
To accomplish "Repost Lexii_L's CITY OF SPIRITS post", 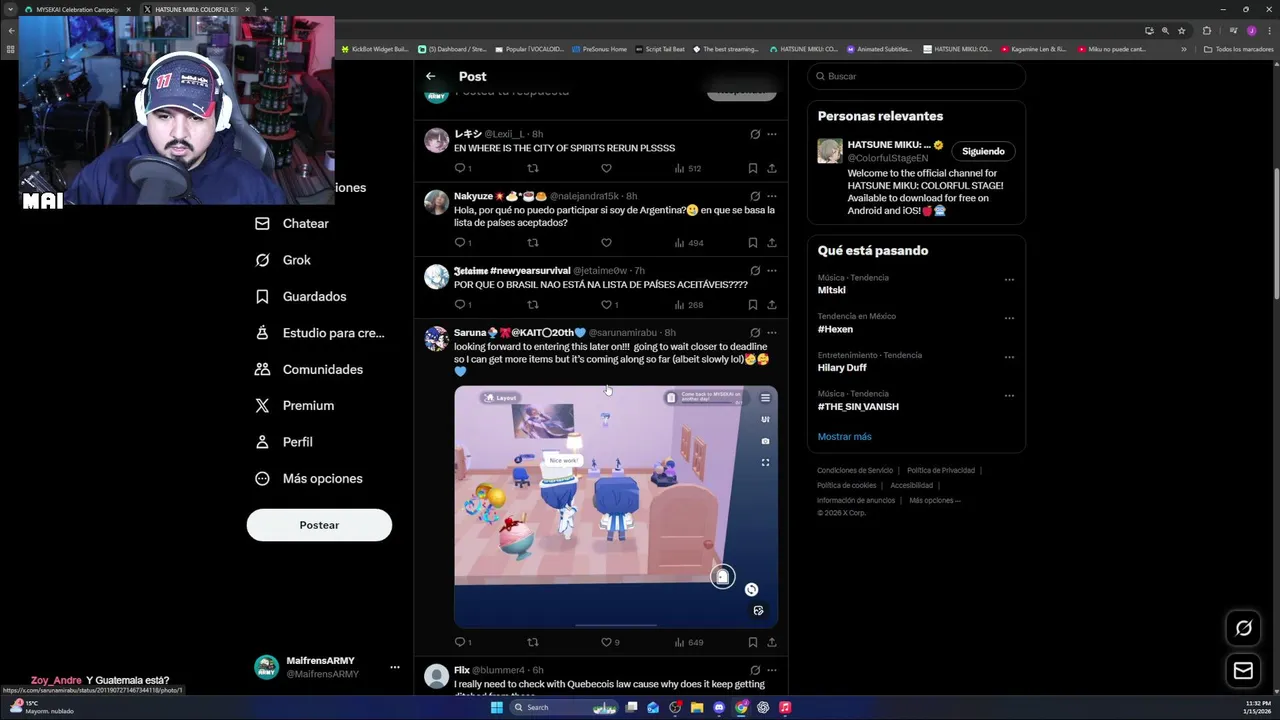I will [x=532, y=168].
